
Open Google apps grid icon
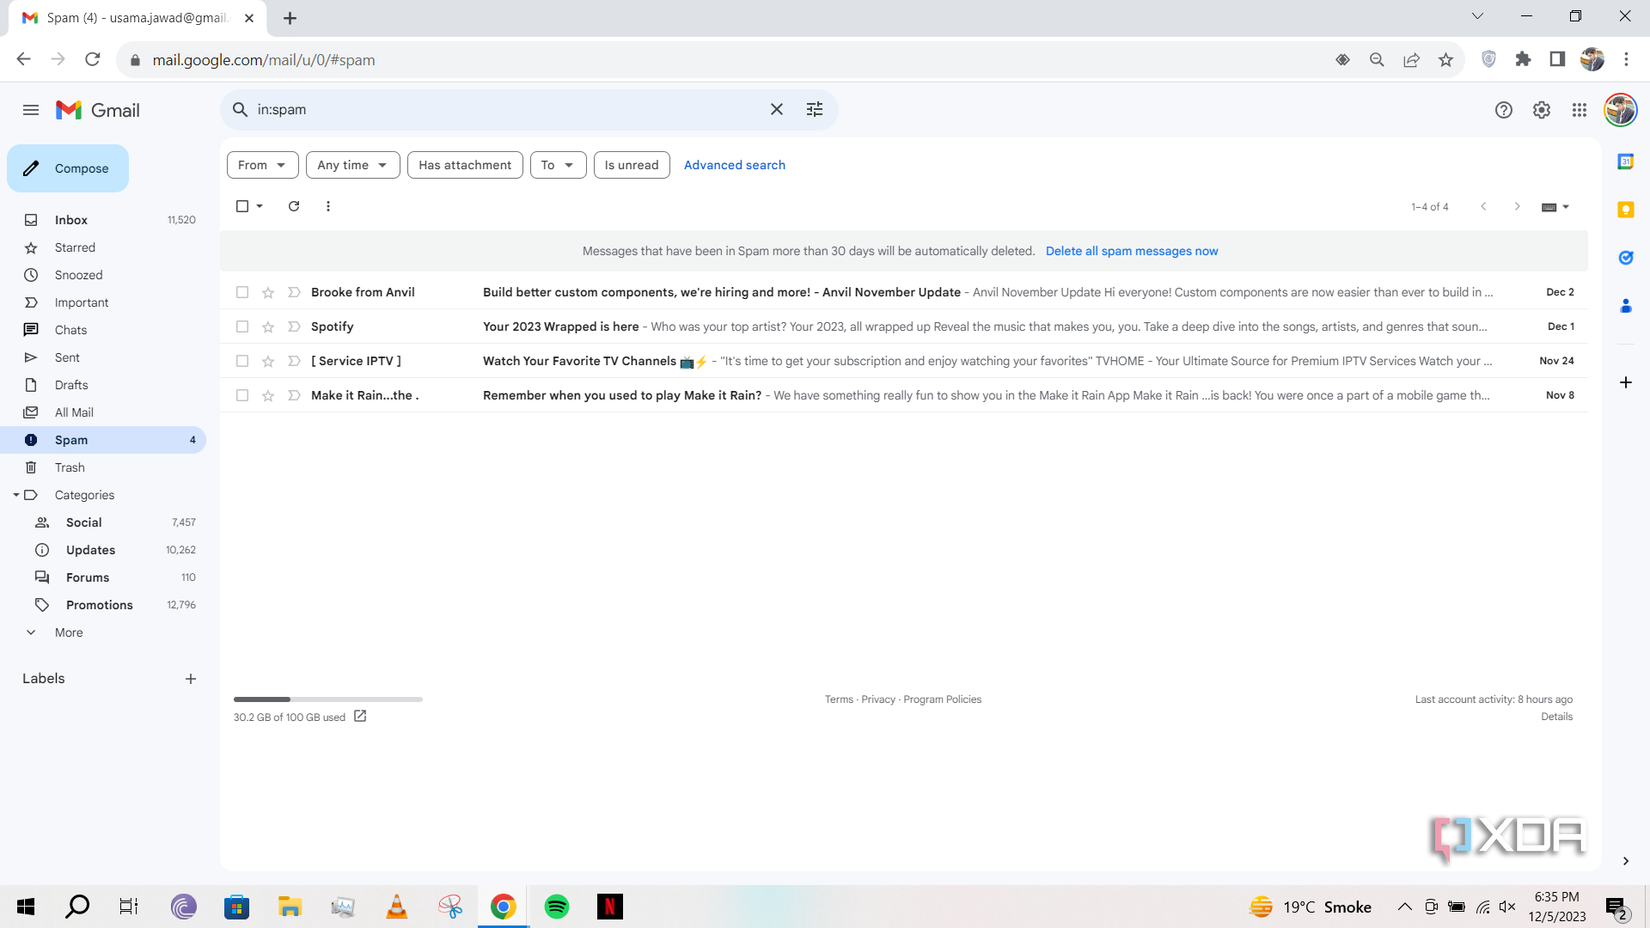1579,110
